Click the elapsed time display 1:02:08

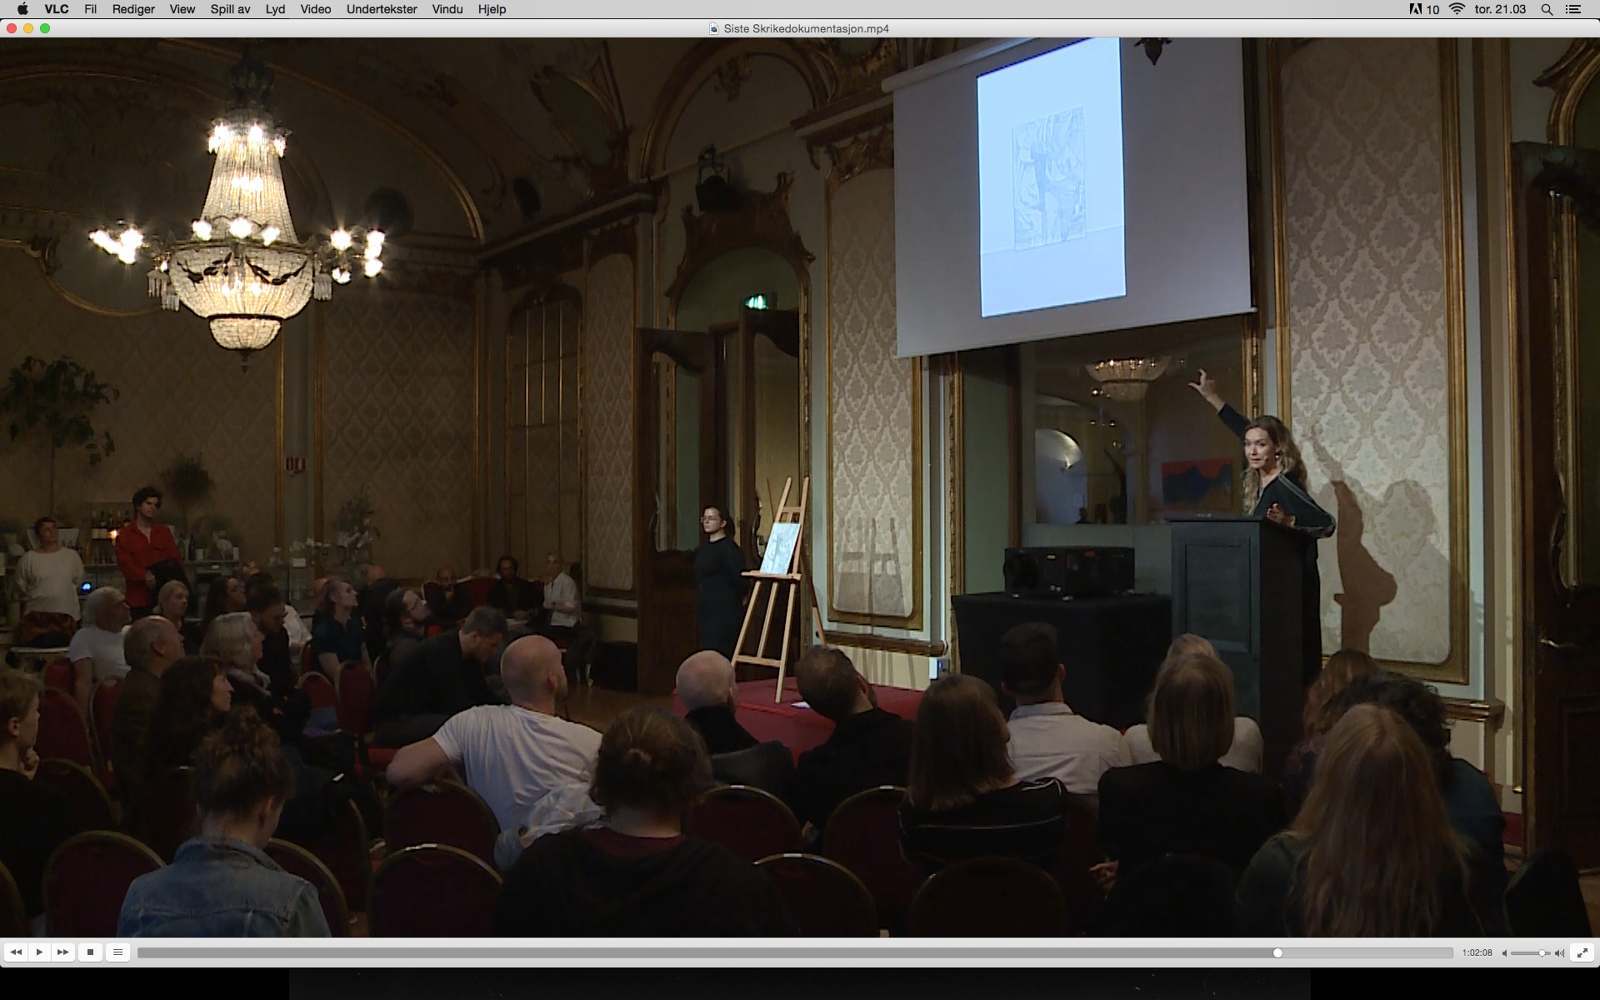point(1476,953)
